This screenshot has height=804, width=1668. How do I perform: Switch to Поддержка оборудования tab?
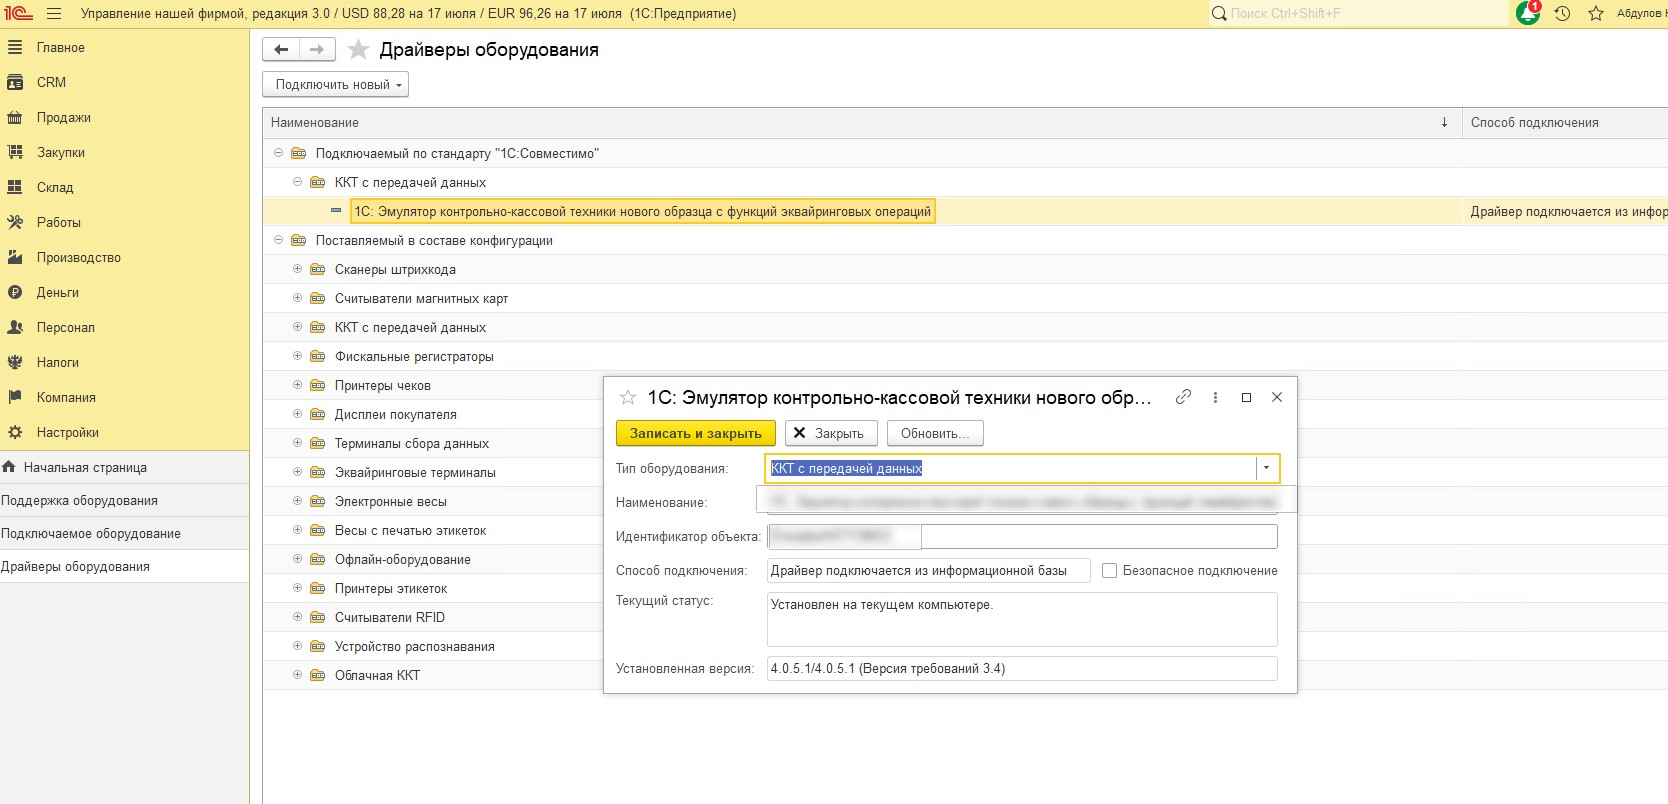click(x=124, y=500)
